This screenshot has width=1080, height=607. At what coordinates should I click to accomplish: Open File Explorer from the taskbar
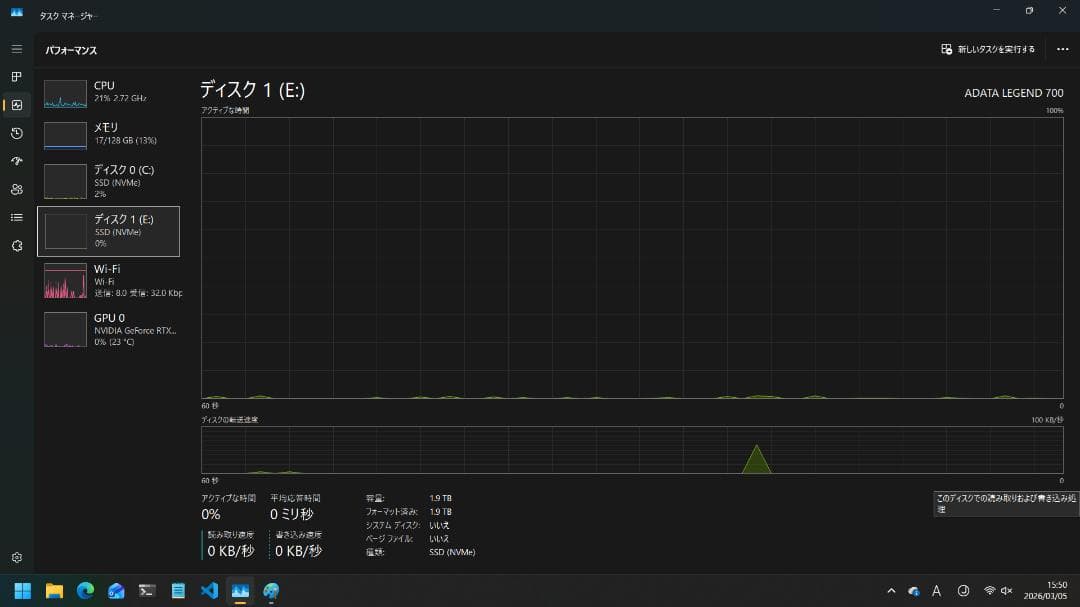click(55, 590)
